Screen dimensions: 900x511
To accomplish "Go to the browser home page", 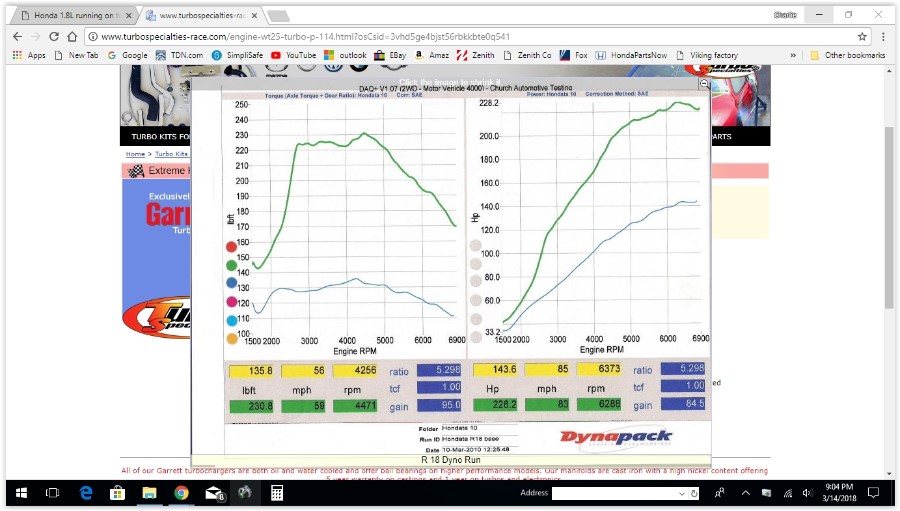I will (x=72, y=36).
